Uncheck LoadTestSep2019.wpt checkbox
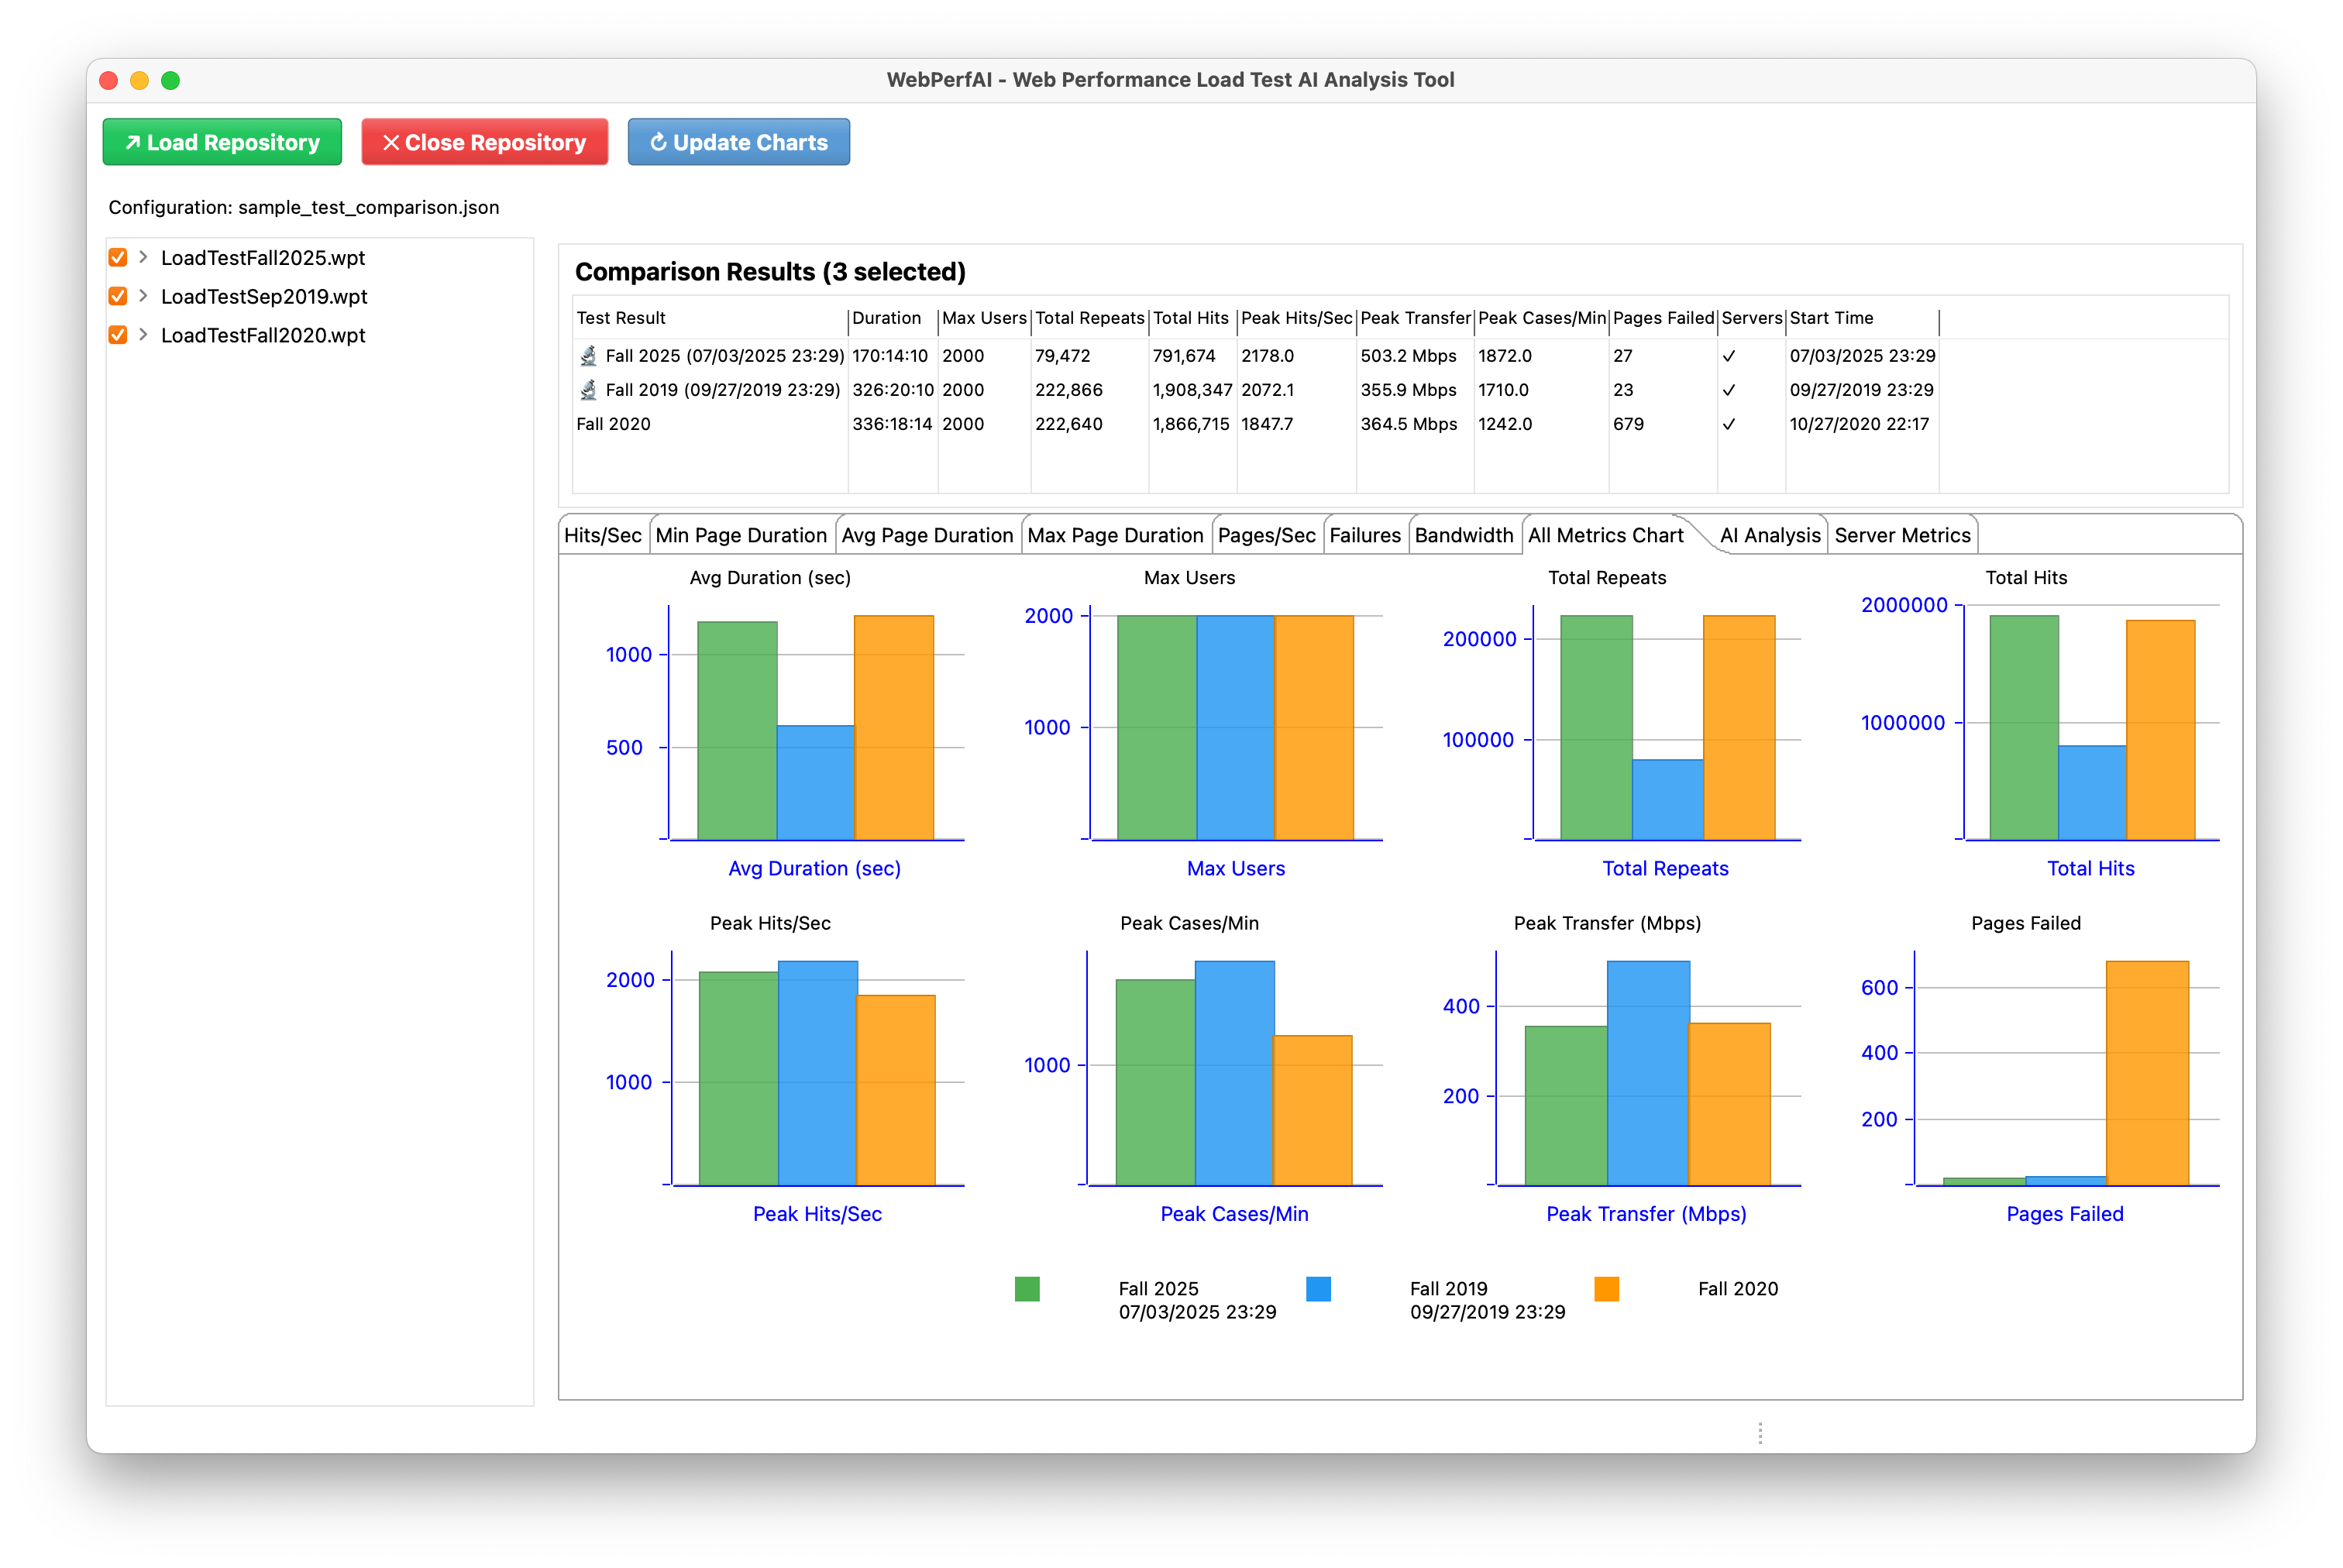 click(x=118, y=296)
